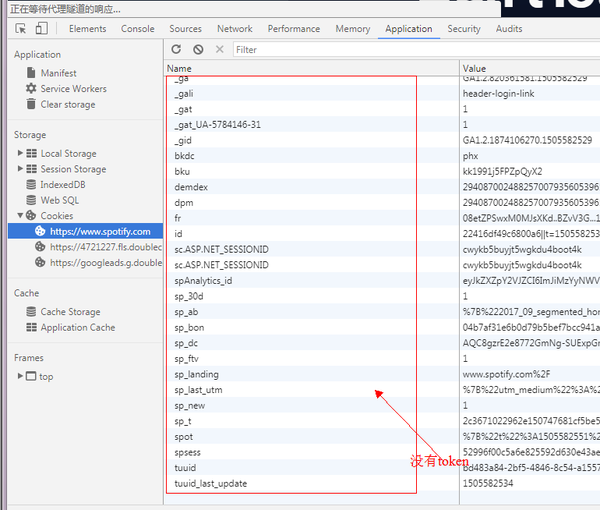Open Cache Storage entry
Viewport: 600px width, 510px height.
[x=70, y=312]
